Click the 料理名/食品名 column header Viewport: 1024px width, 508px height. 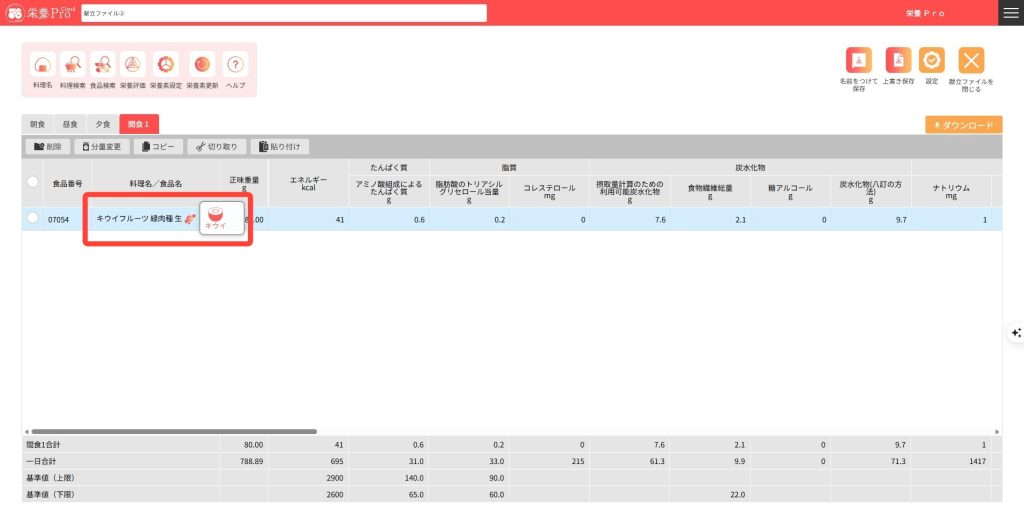155,184
